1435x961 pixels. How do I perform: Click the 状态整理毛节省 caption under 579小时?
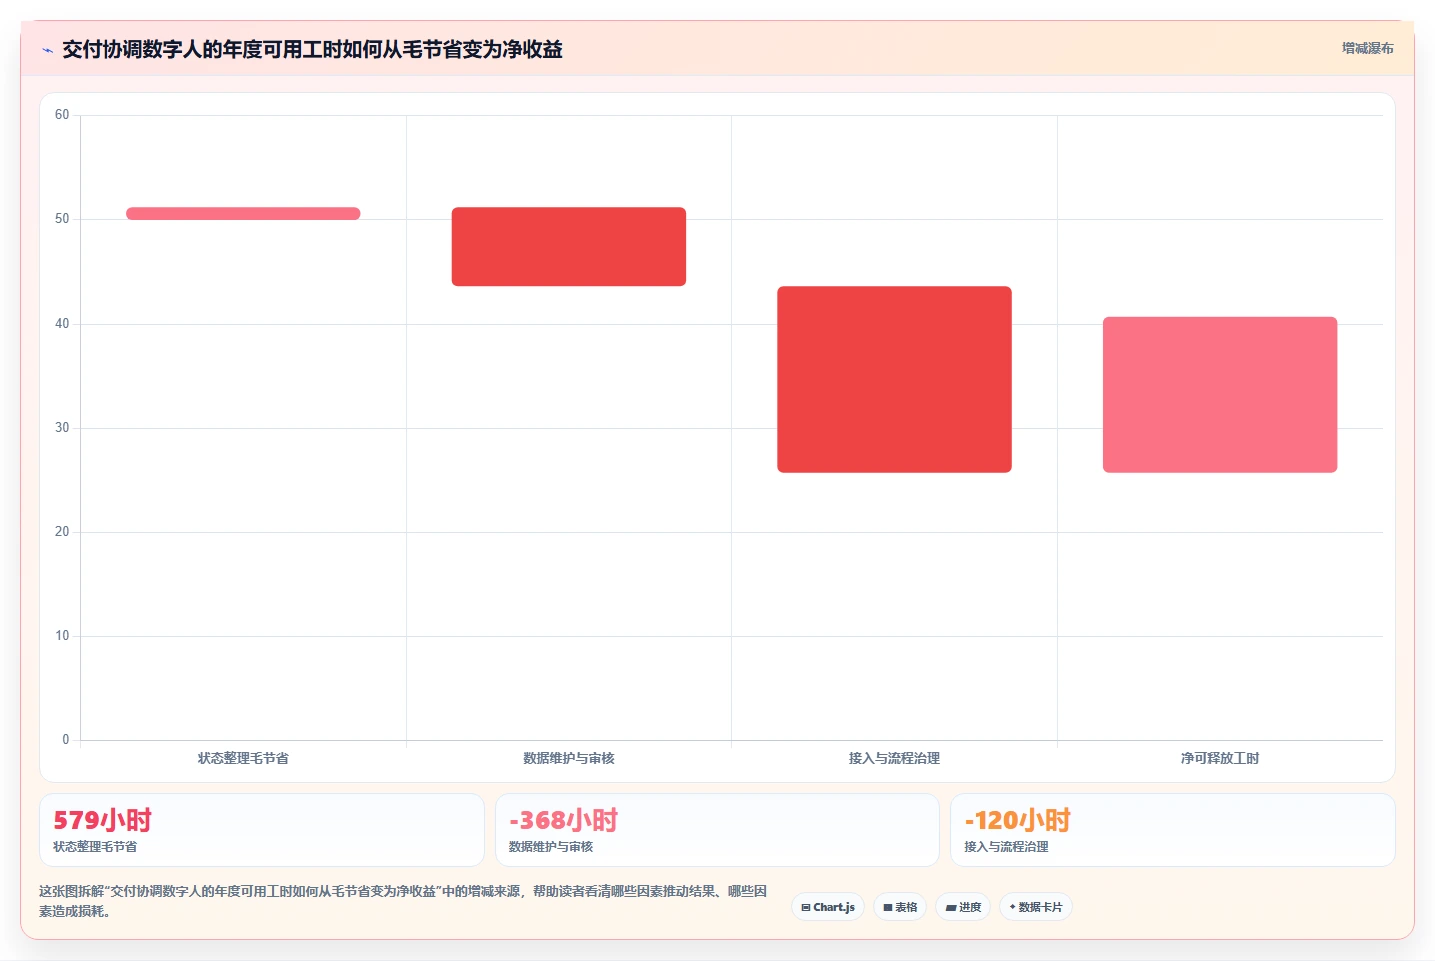point(95,847)
